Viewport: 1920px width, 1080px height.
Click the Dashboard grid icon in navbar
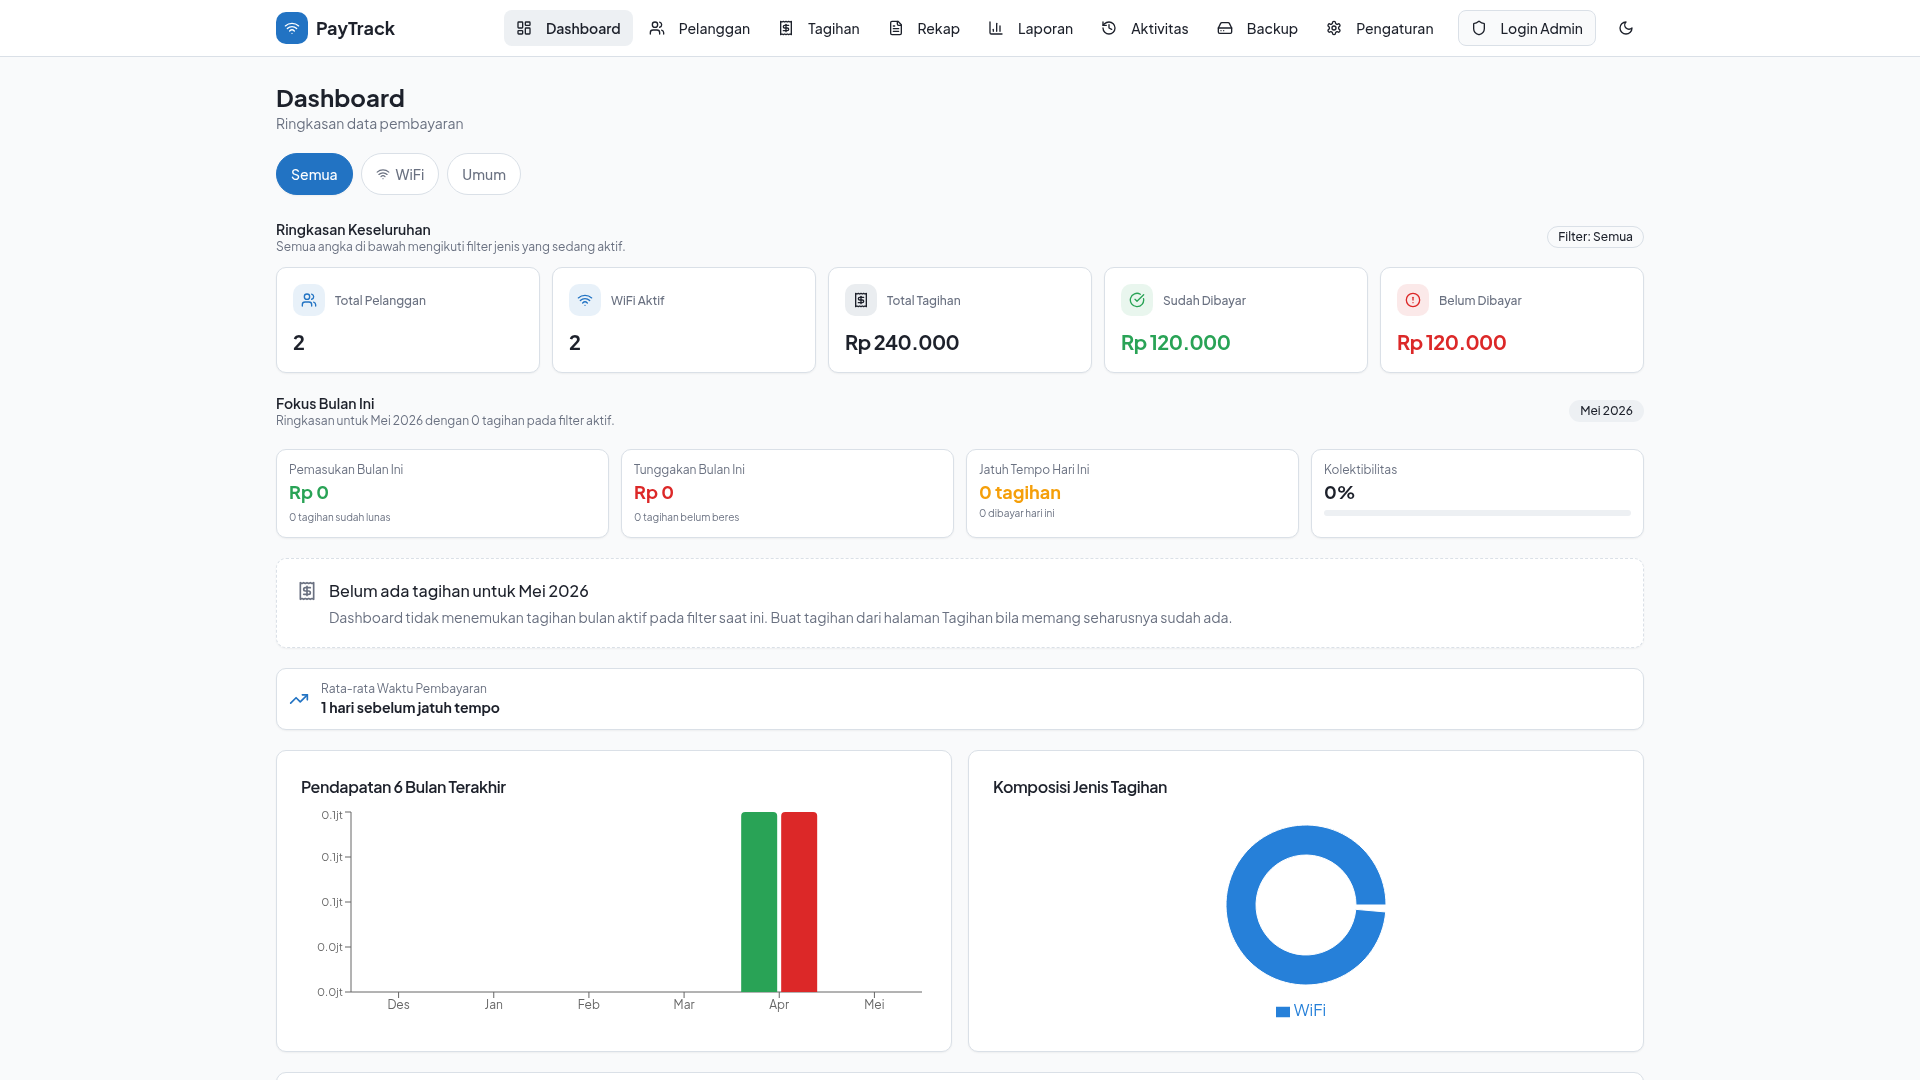tap(524, 28)
